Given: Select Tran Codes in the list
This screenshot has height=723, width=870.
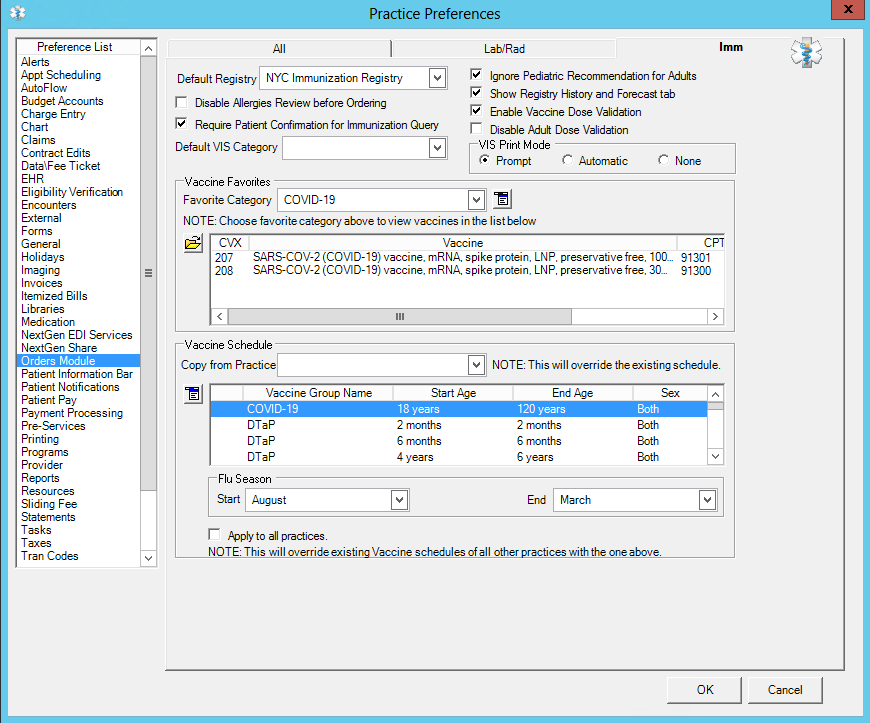Looking at the screenshot, I should click(50, 556).
